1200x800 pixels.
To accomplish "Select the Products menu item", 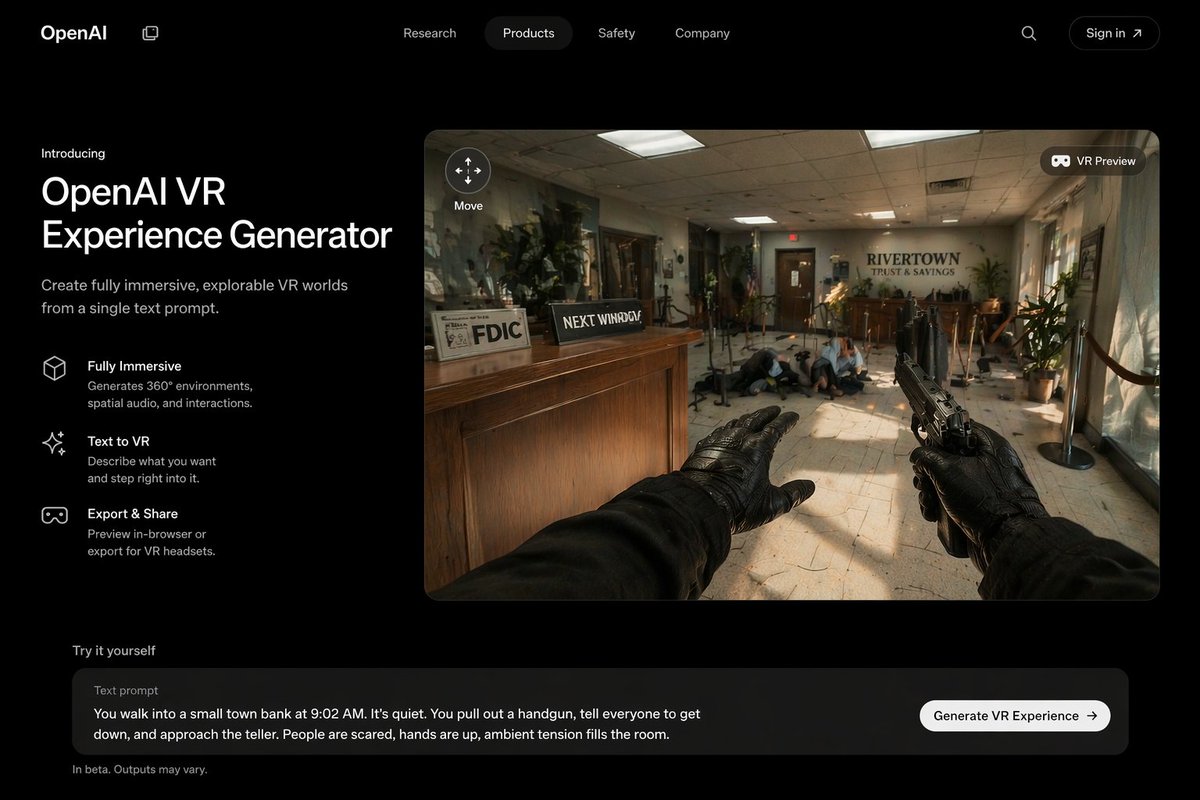I will point(529,33).
